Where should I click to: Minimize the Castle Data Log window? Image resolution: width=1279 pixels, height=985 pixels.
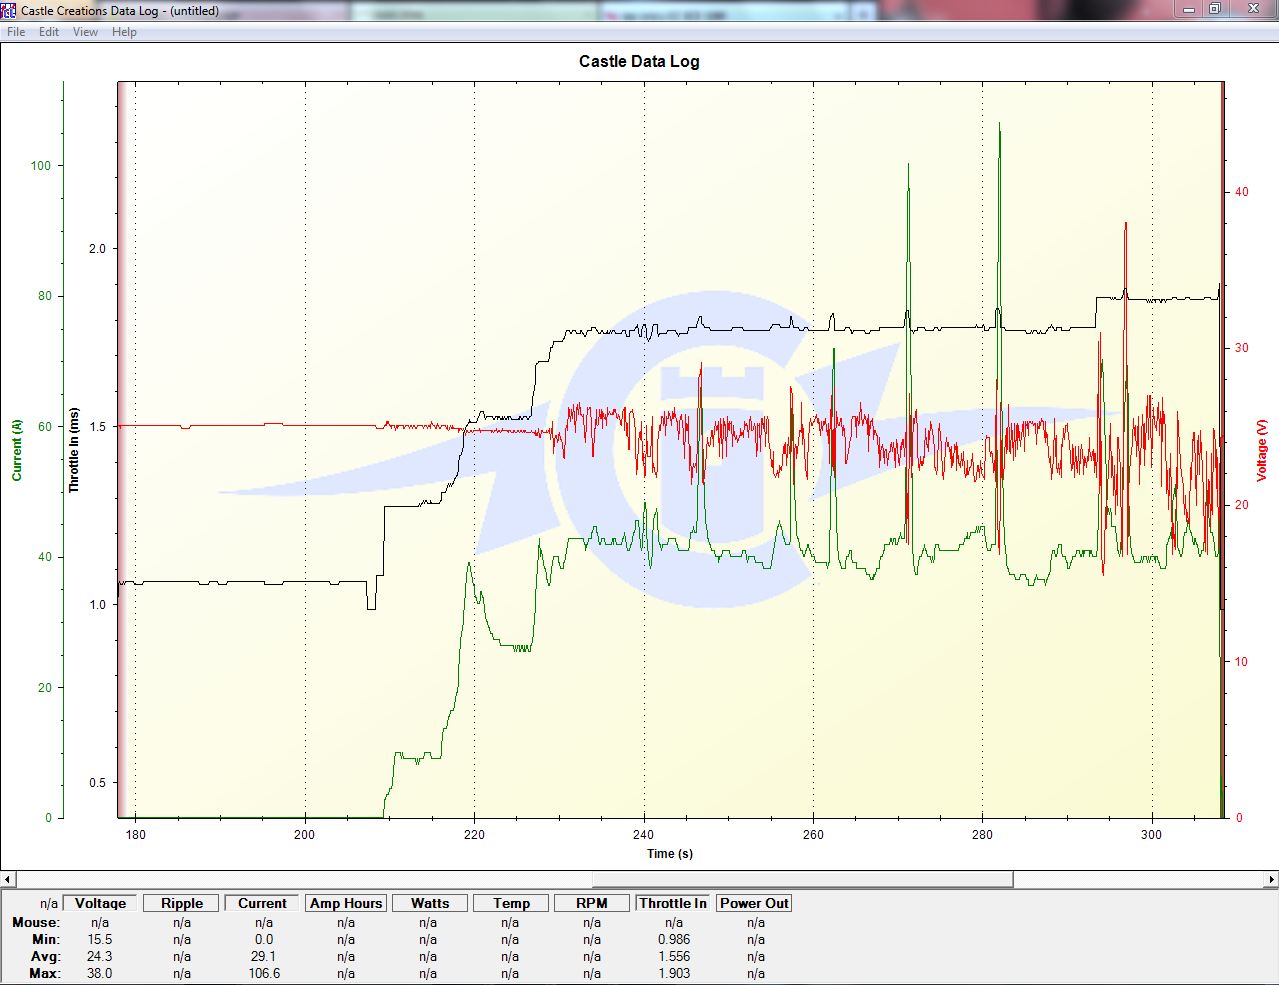click(1186, 8)
